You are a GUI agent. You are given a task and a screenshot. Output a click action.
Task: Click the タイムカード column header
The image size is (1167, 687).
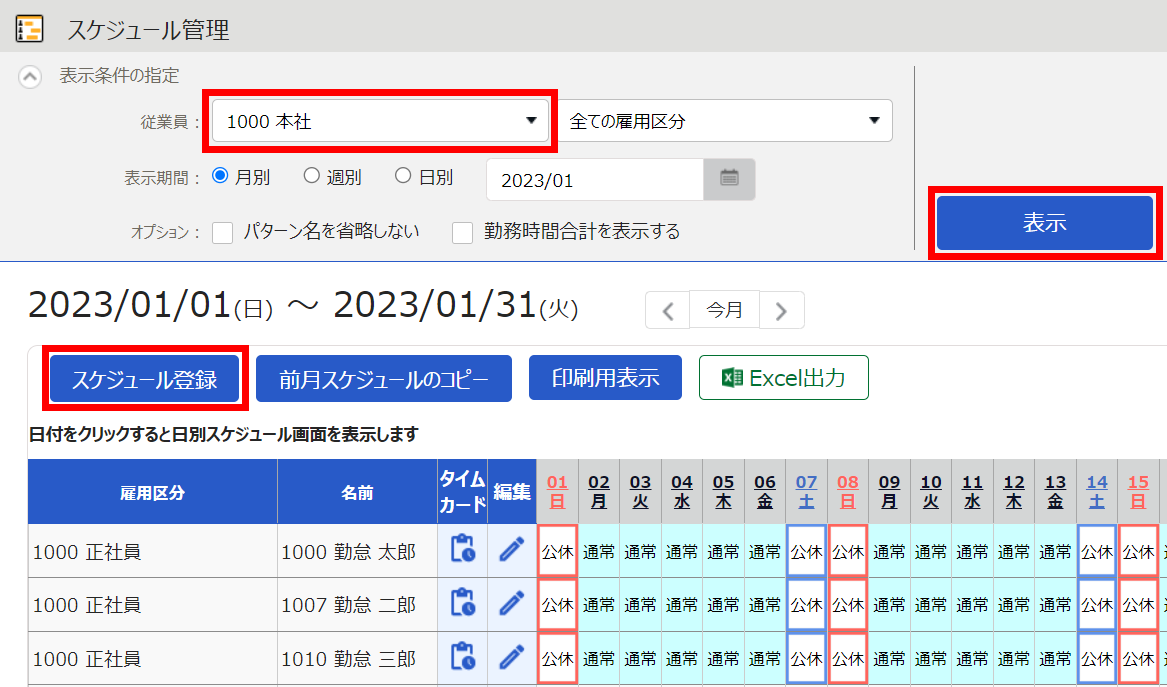point(462,492)
